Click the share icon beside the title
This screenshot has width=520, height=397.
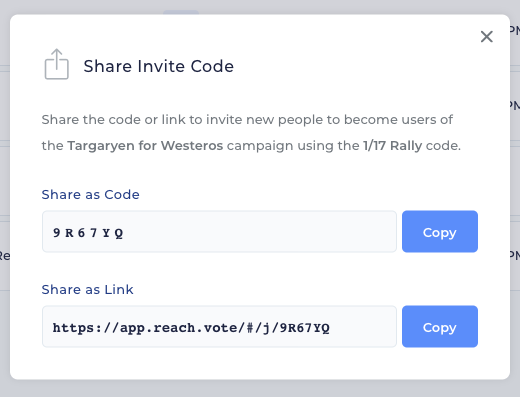click(57, 64)
